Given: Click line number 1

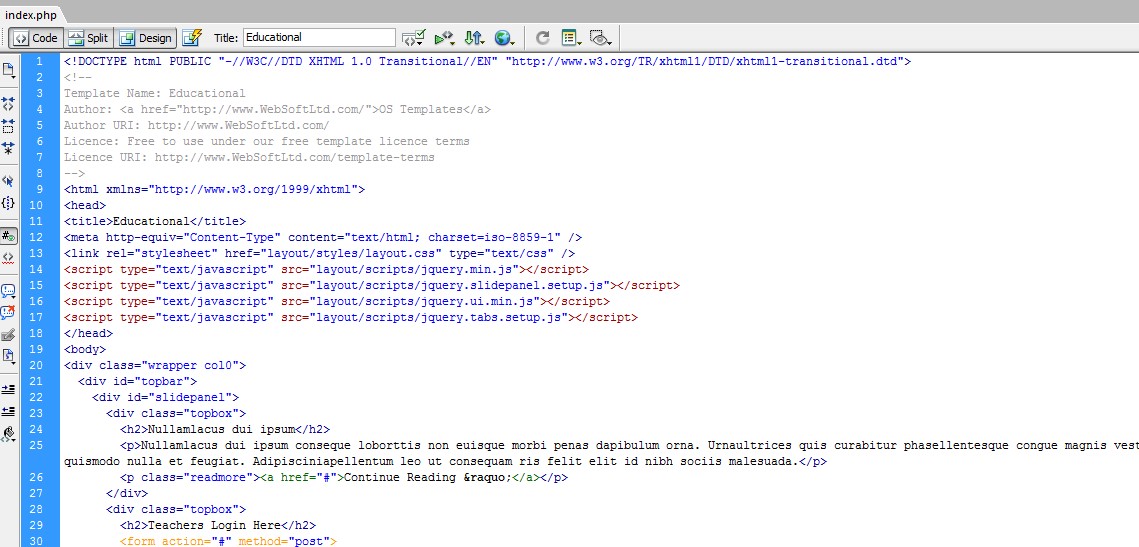Looking at the screenshot, I should (x=39, y=61).
